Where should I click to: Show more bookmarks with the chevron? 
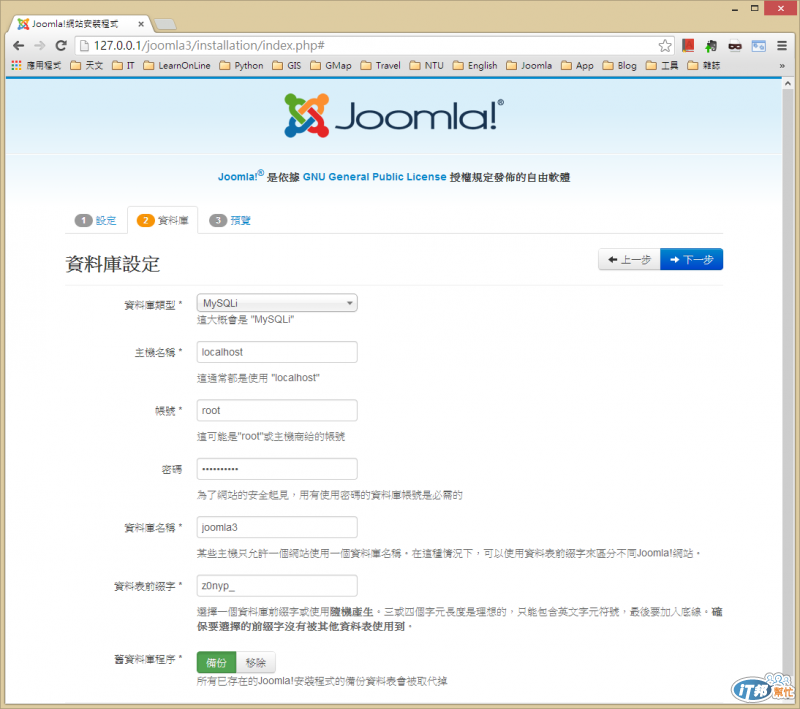(782, 66)
